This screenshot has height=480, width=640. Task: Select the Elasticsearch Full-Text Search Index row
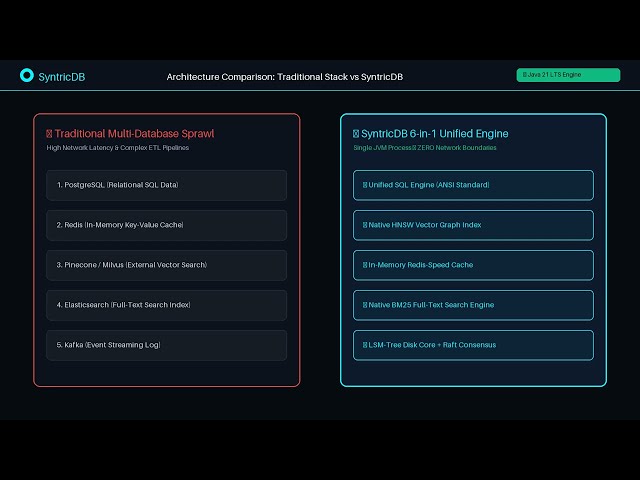(x=167, y=305)
